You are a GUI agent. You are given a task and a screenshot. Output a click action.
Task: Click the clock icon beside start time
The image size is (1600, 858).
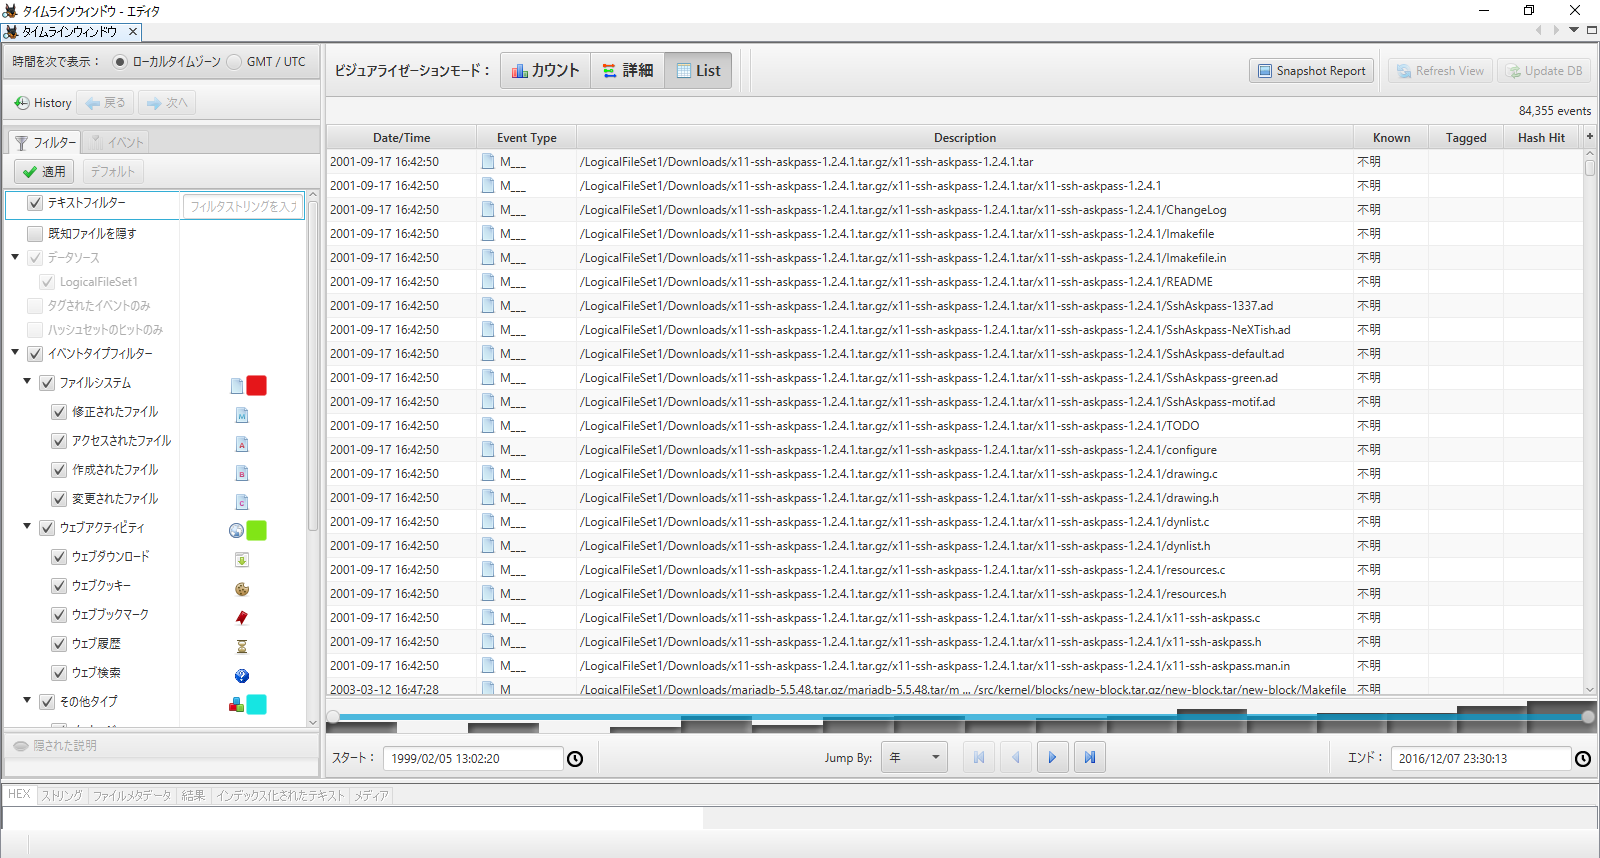(x=575, y=759)
